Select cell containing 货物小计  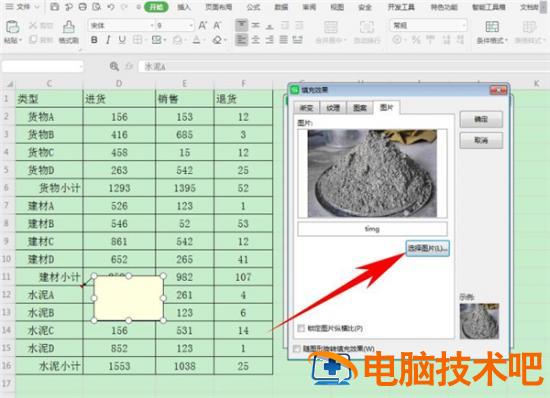49,188
